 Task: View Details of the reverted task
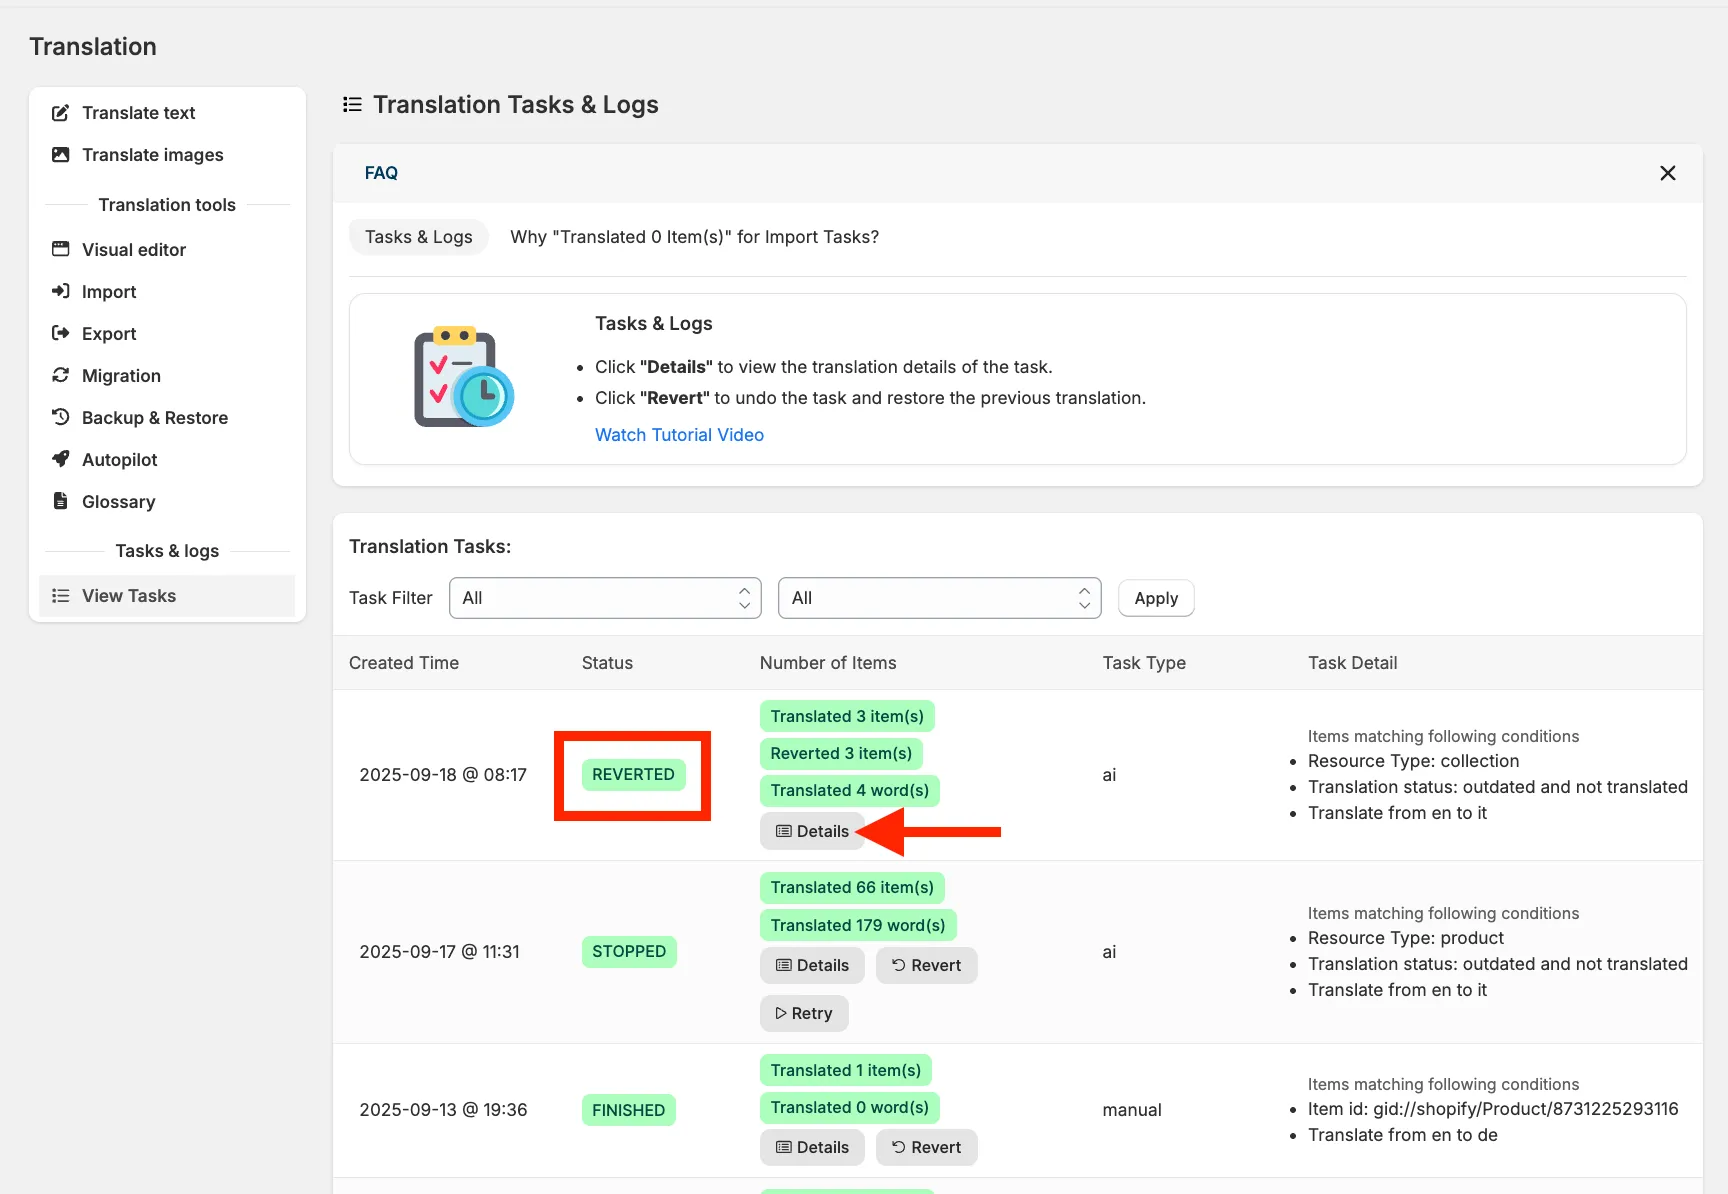812,831
